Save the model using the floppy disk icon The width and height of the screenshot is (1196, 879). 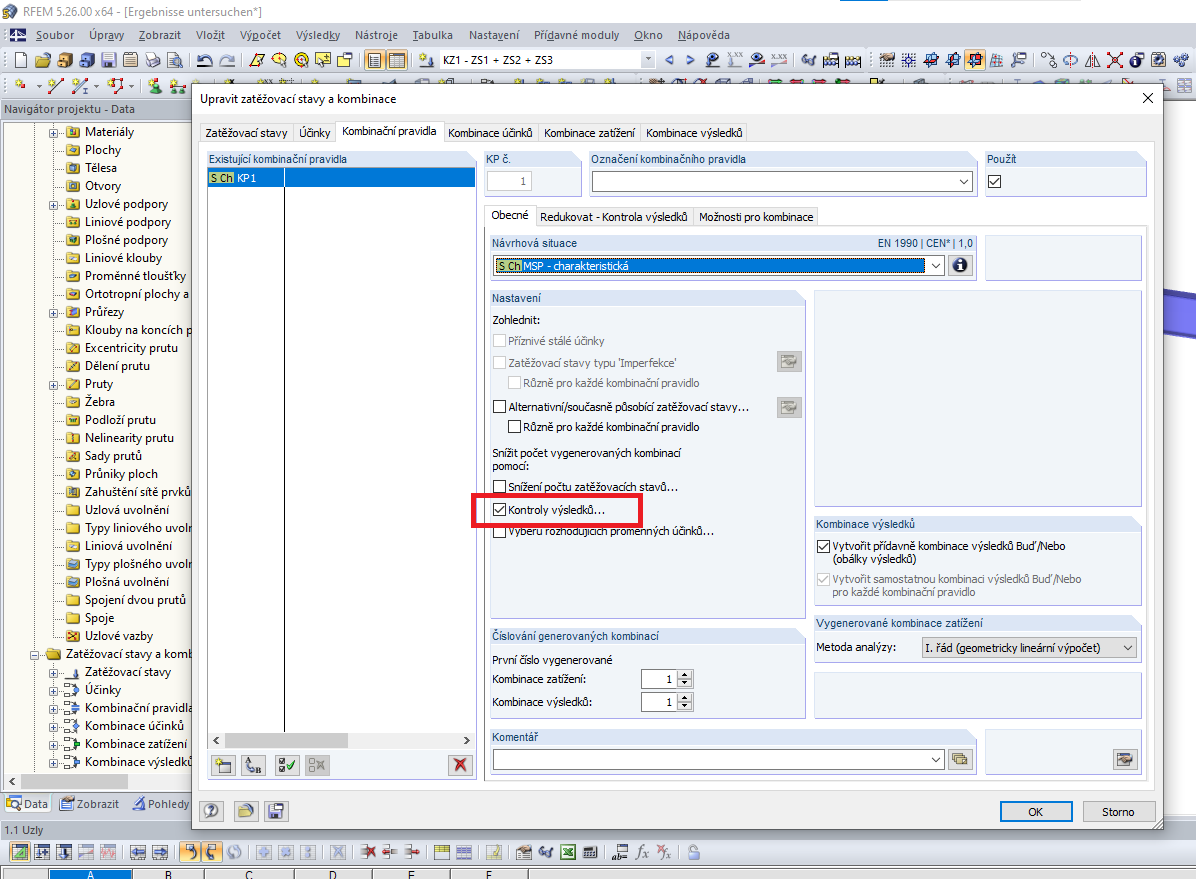click(x=109, y=60)
